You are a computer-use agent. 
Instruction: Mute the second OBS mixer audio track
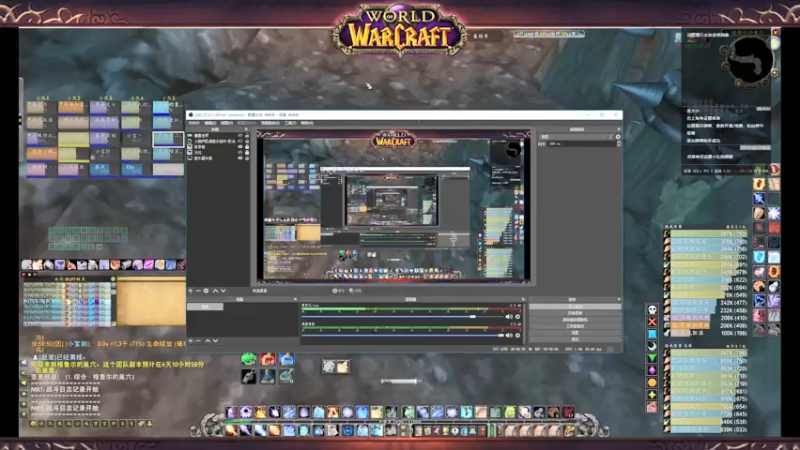[x=509, y=335]
